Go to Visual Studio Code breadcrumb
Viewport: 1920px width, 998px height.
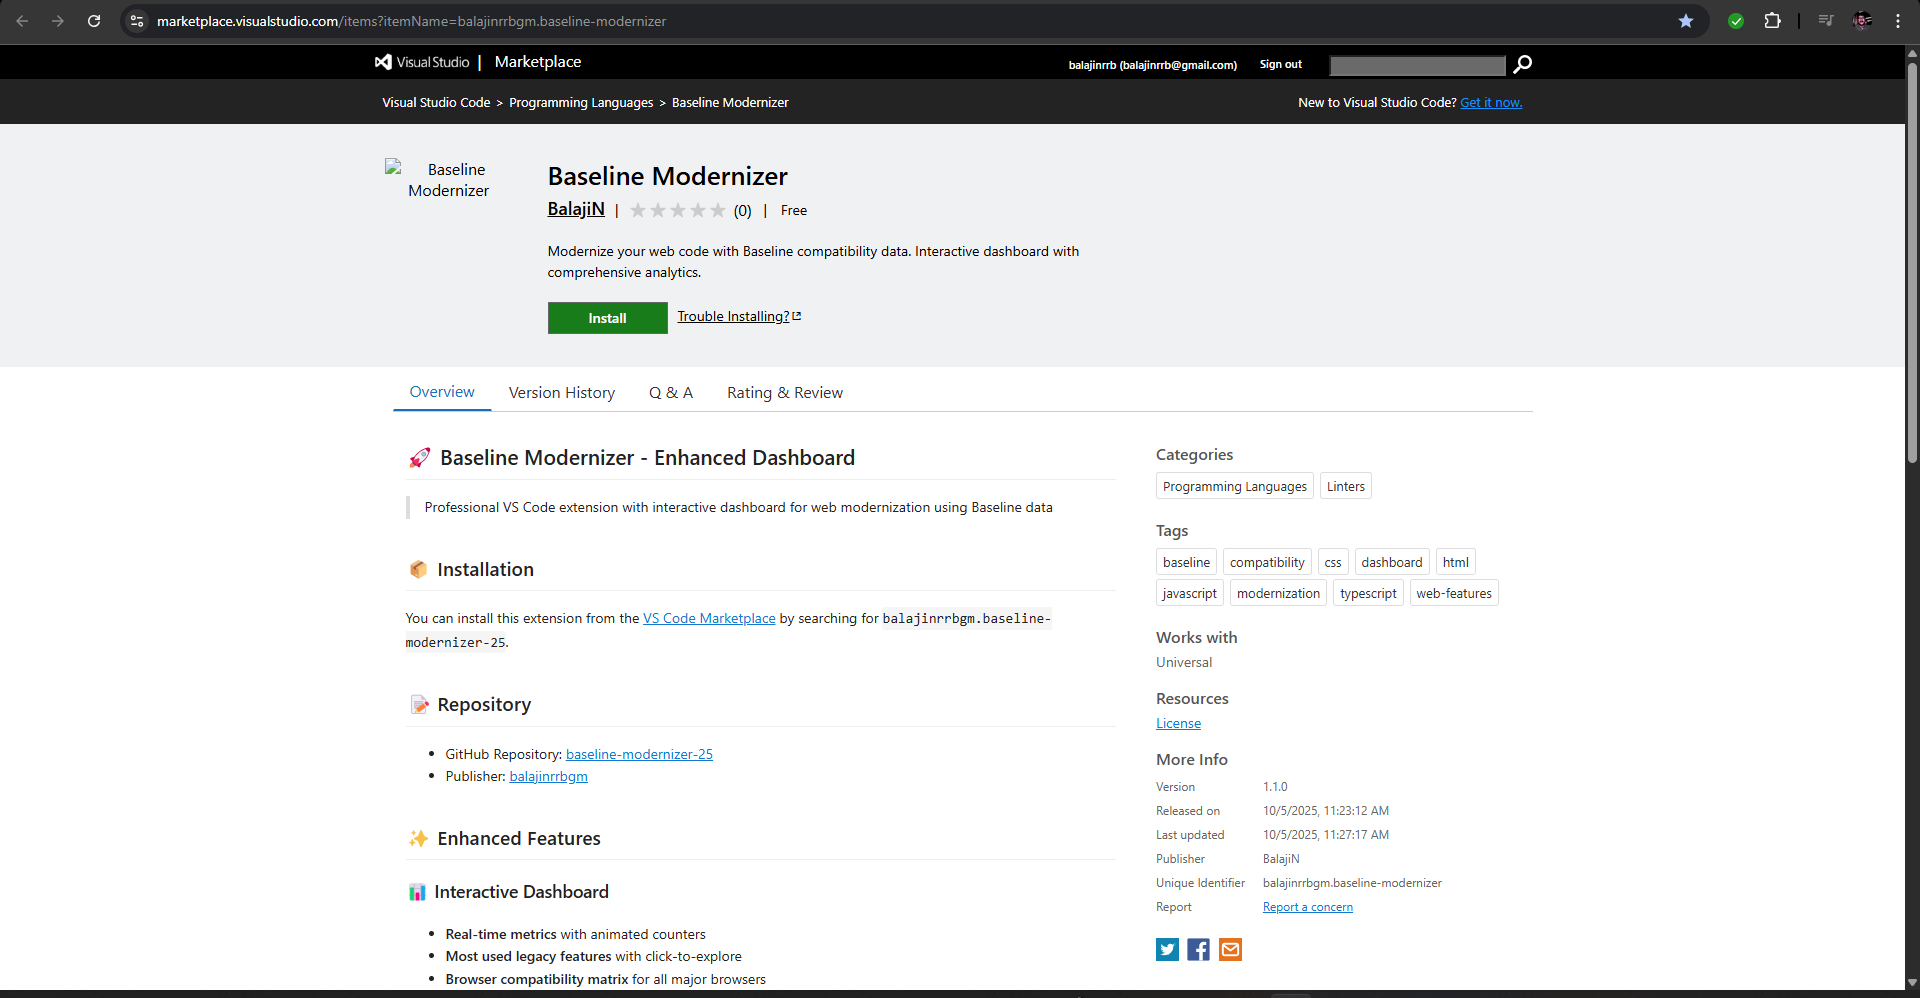436,102
